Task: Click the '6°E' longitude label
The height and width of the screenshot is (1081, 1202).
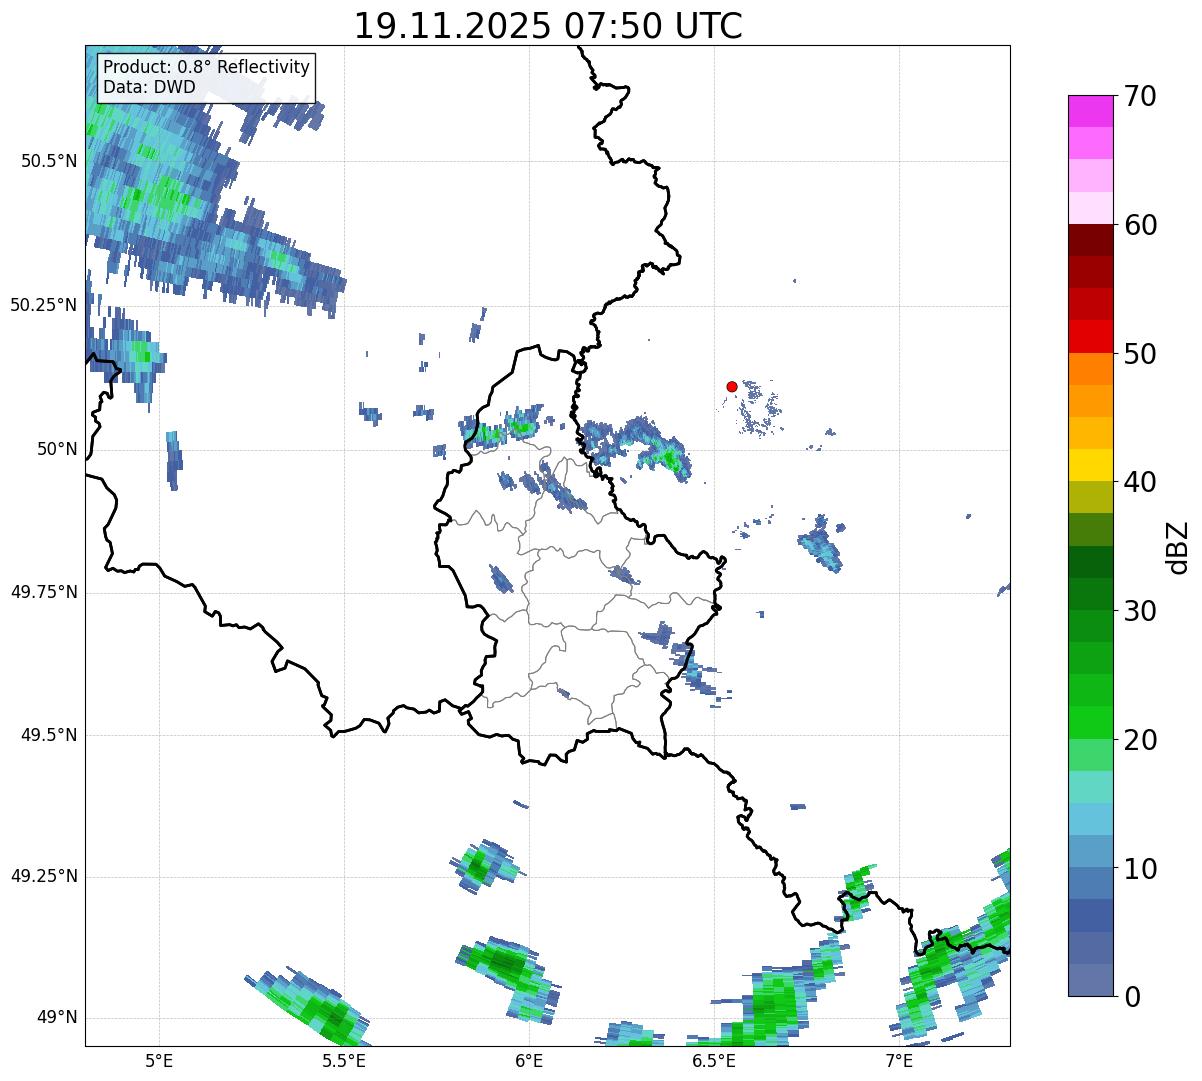Action: pos(529,1060)
